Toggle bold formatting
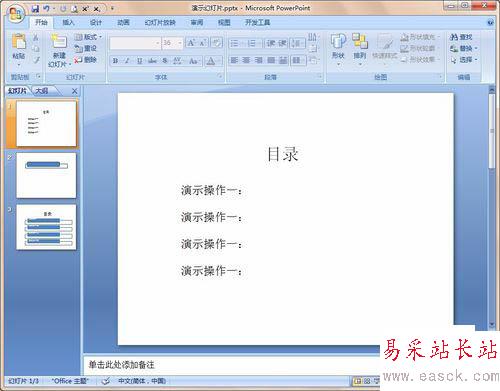 pyautogui.click(x=115, y=61)
